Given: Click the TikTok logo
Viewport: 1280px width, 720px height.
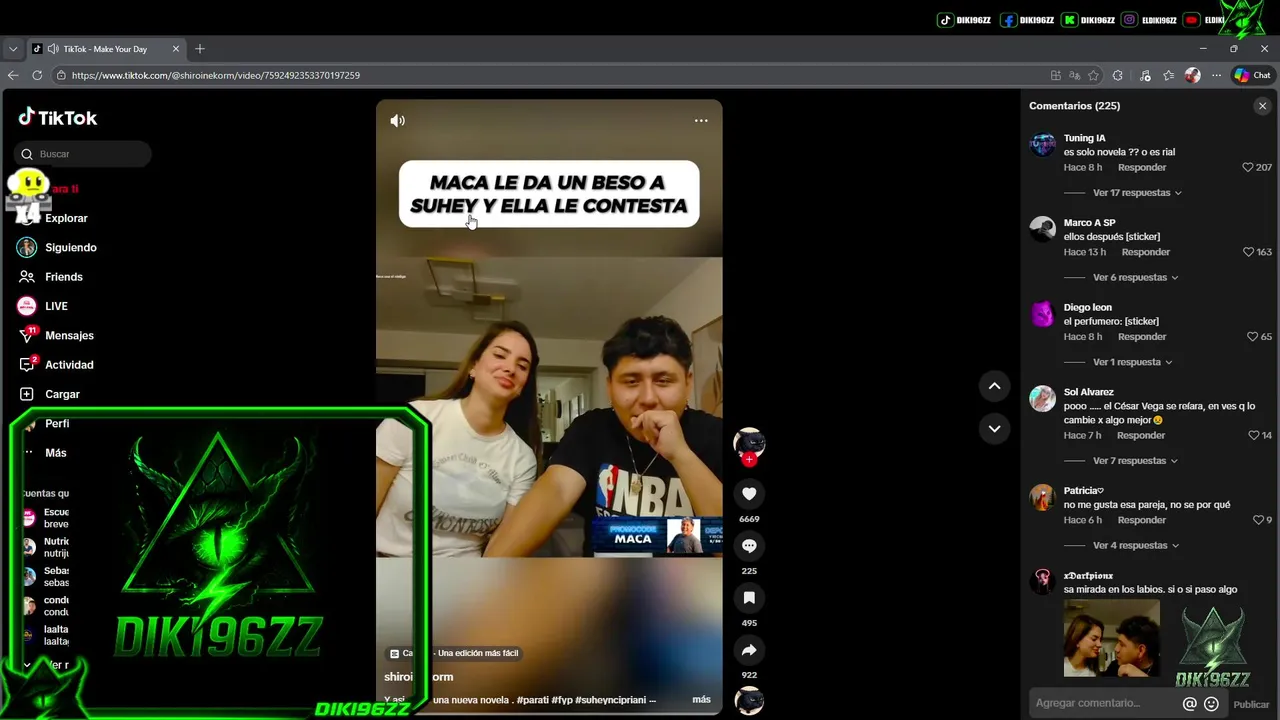Looking at the screenshot, I should [58, 117].
